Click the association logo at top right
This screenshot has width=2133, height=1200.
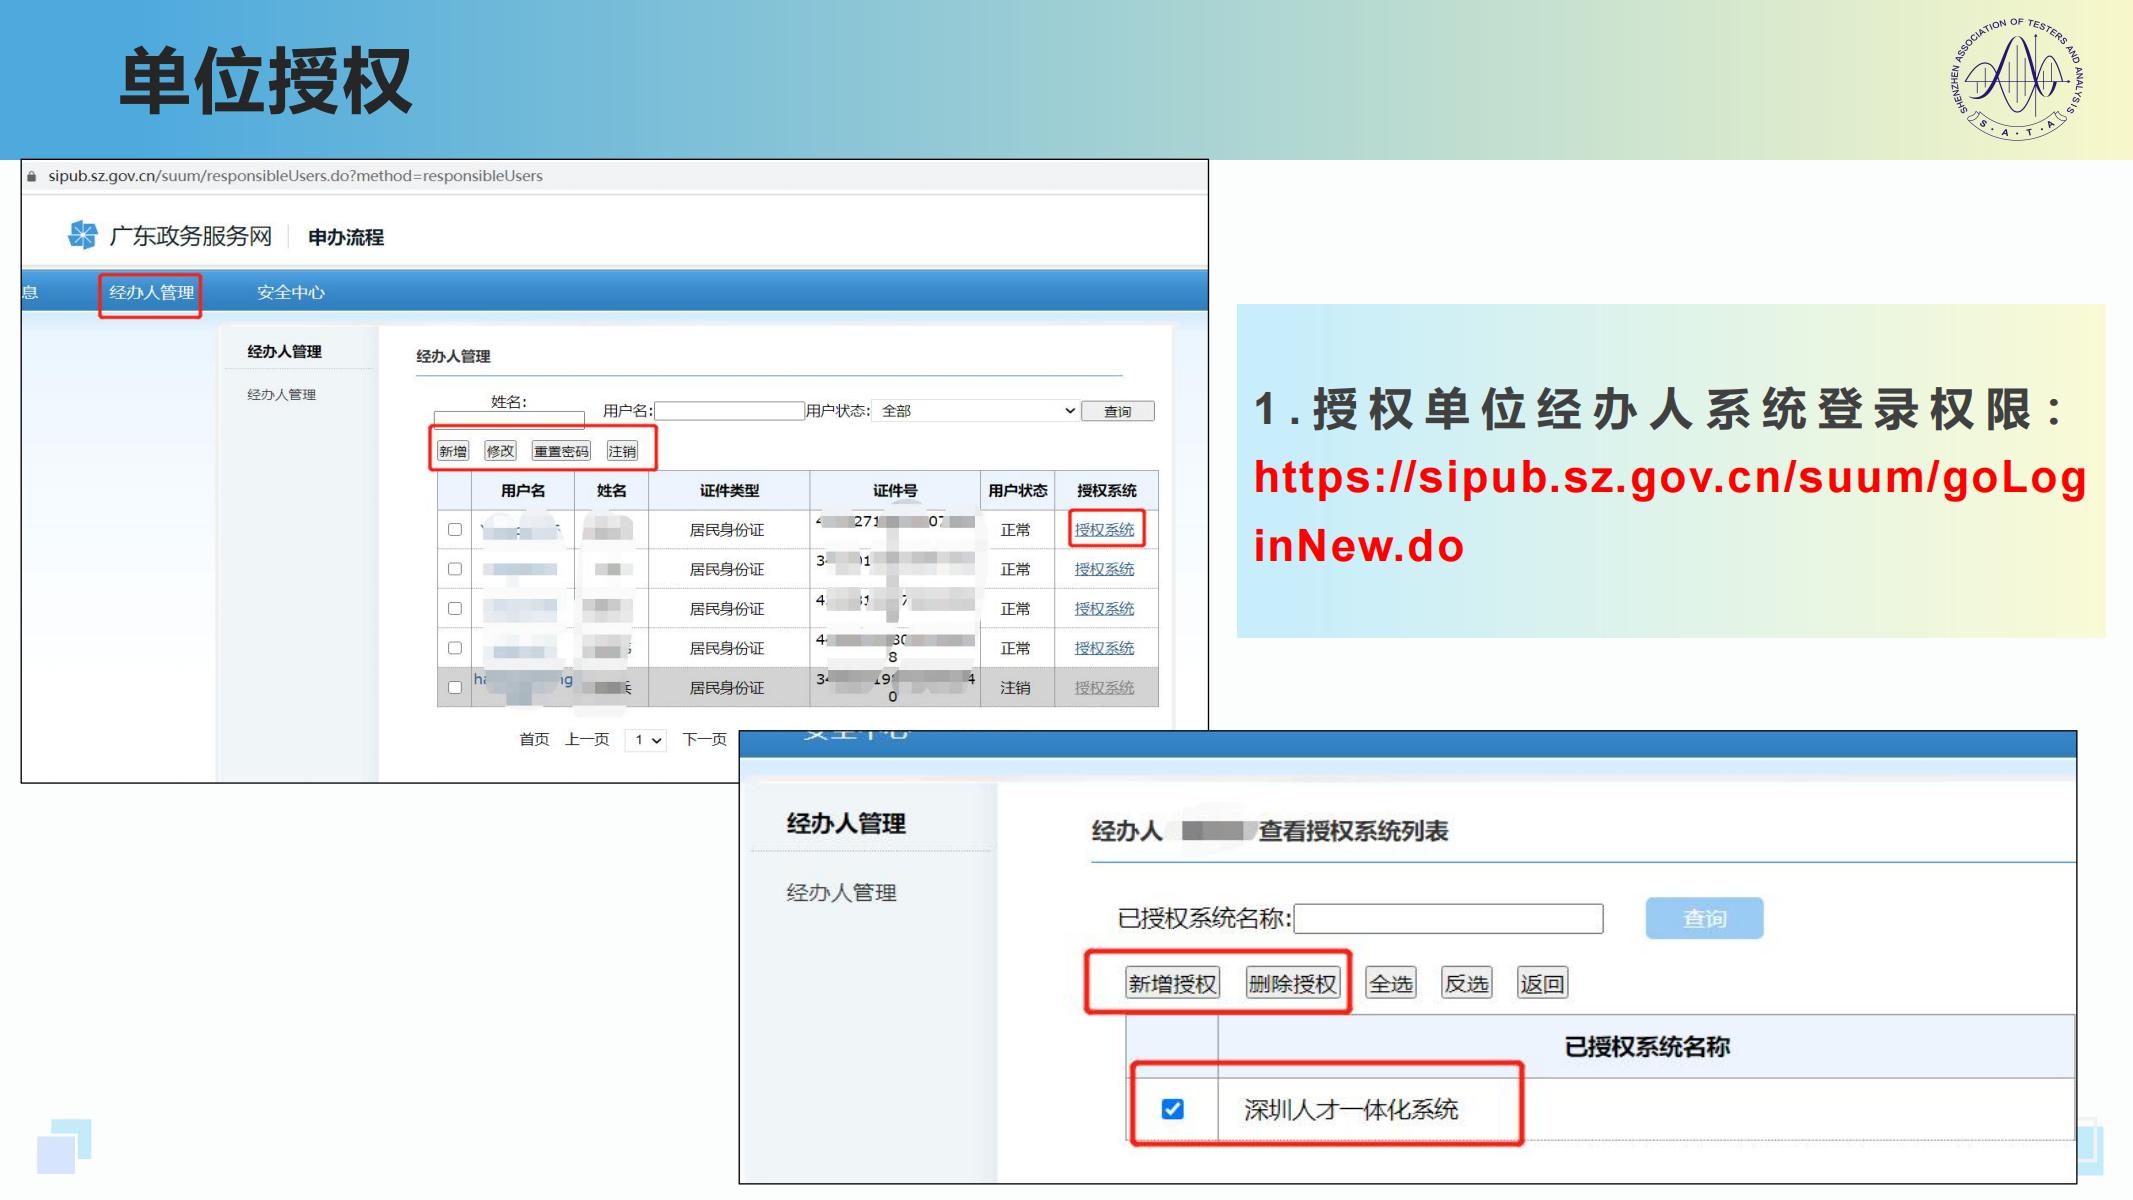point(2017,78)
